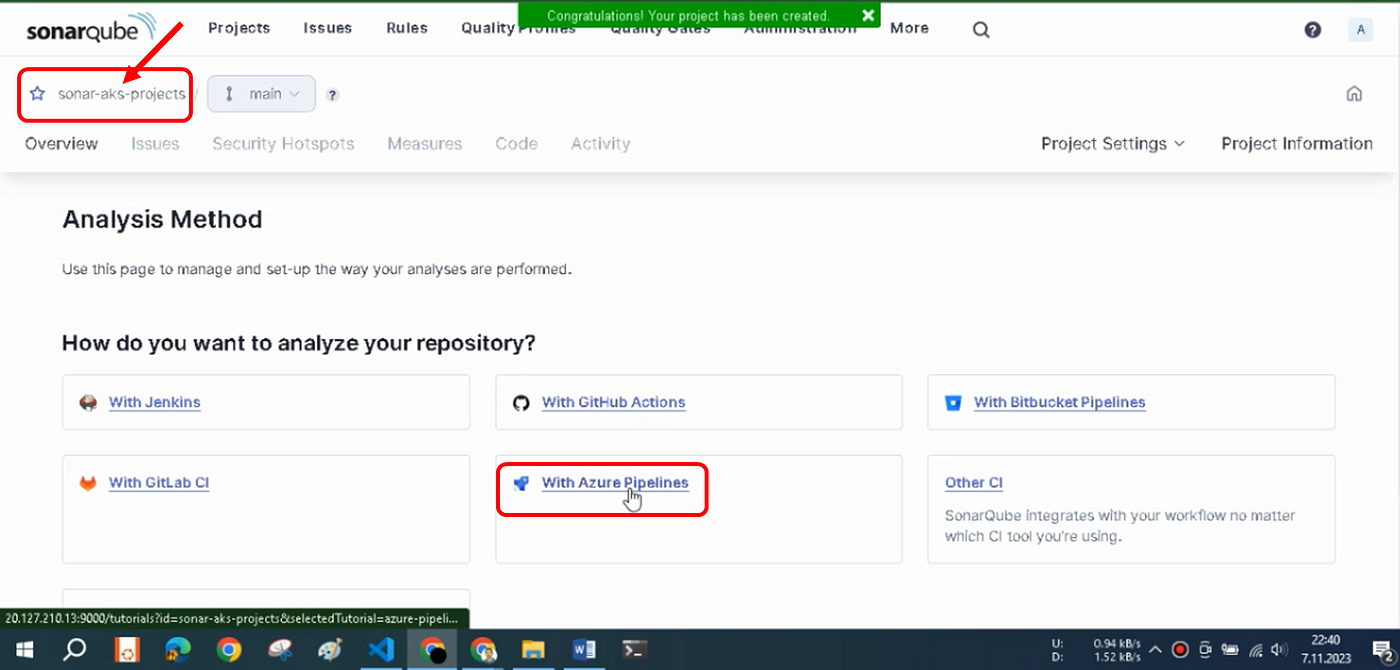Screen dimensions: 1400x670
Task: Open Windows search on the taskbar
Action: point(75,650)
